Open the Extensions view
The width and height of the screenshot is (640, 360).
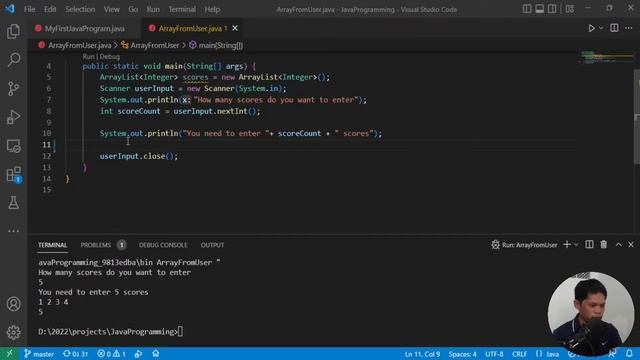[13, 174]
